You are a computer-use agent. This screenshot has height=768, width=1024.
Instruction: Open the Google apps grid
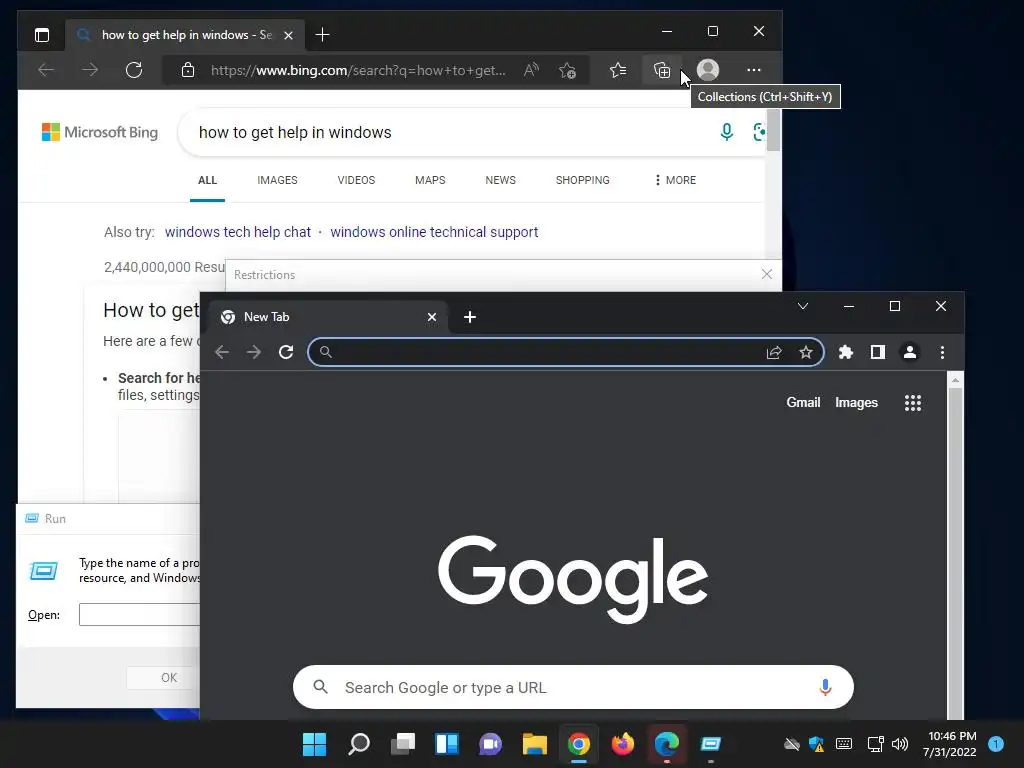913,403
